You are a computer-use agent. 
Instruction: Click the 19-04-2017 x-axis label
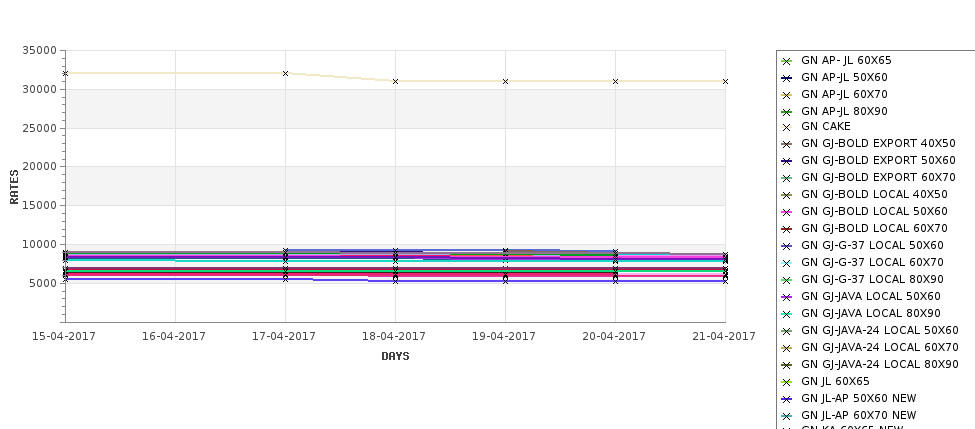(x=504, y=336)
